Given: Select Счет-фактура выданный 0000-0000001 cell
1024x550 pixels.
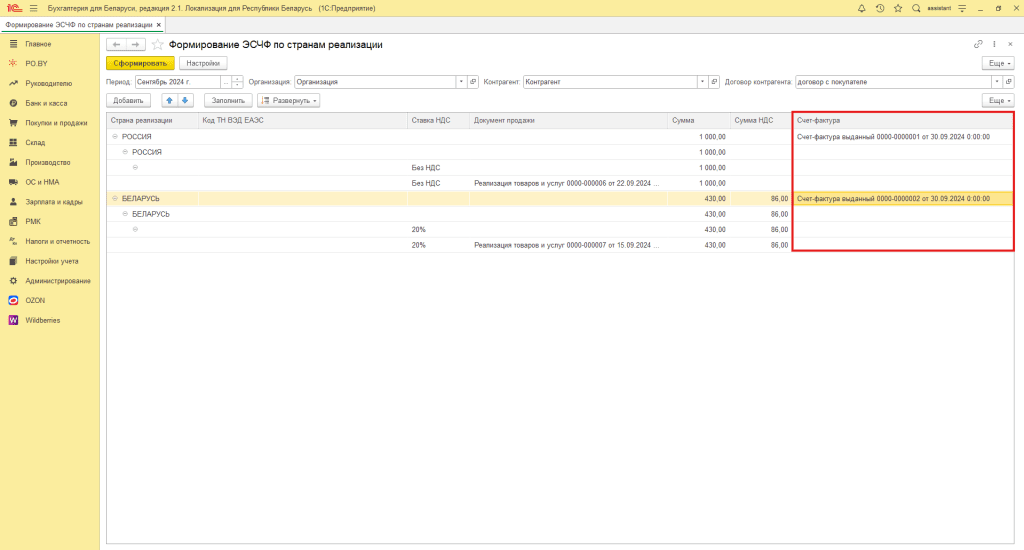Looking at the screenshot, I should click(x=903, y=137).
